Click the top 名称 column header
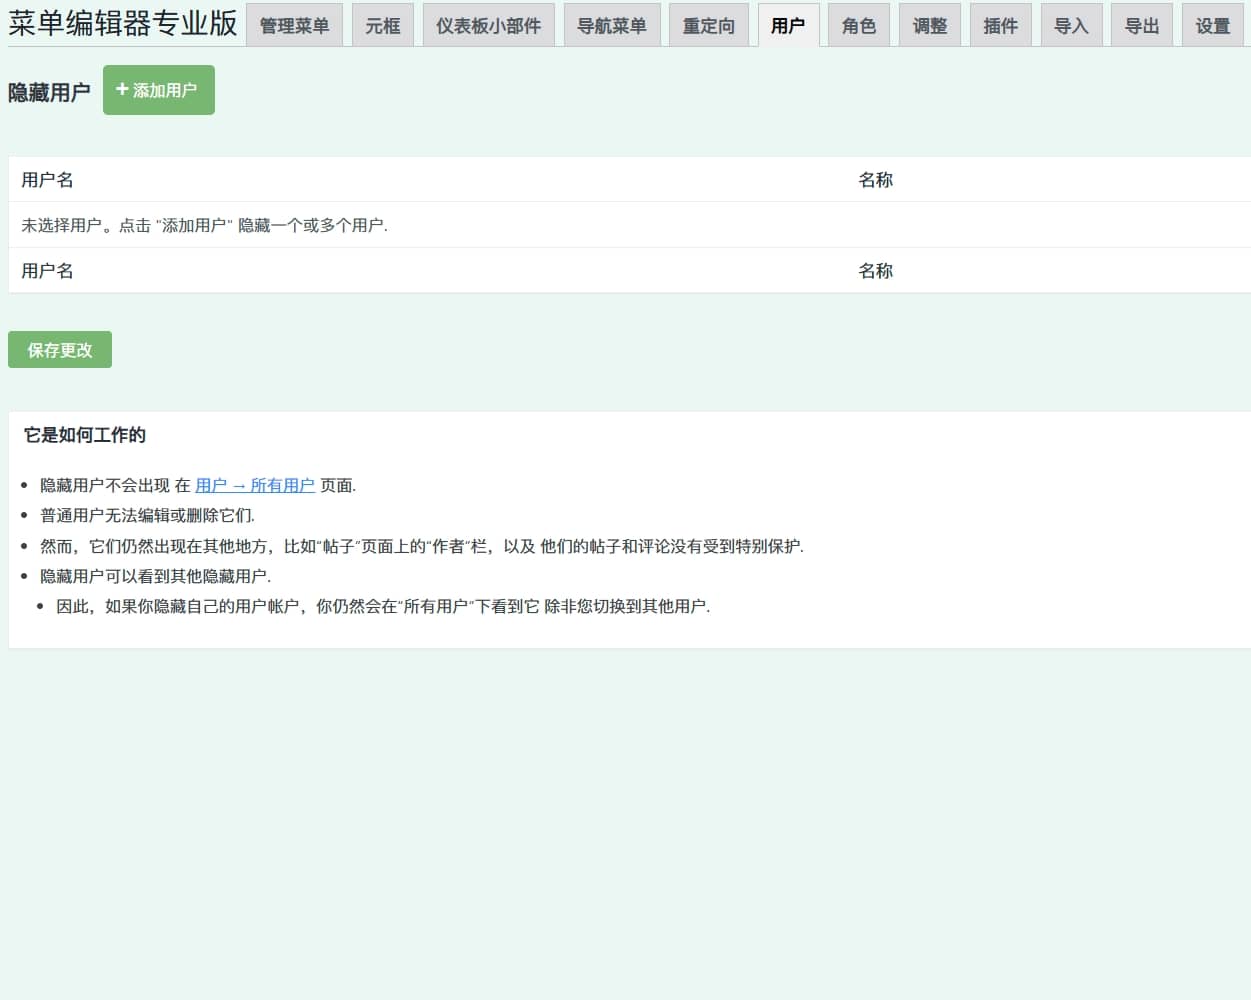The image size is (1251, 1000). (x=875, y=180)
